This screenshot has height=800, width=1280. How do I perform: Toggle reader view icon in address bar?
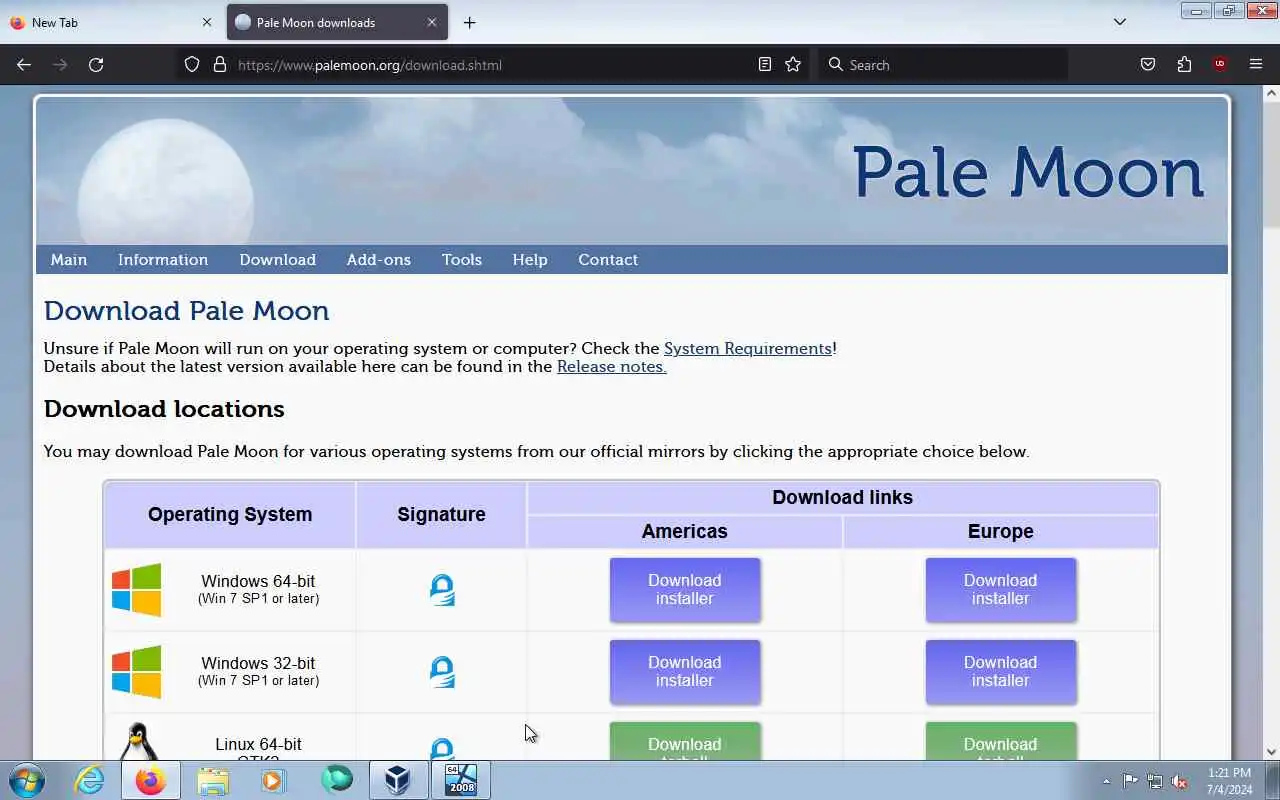tap(765, 65)
